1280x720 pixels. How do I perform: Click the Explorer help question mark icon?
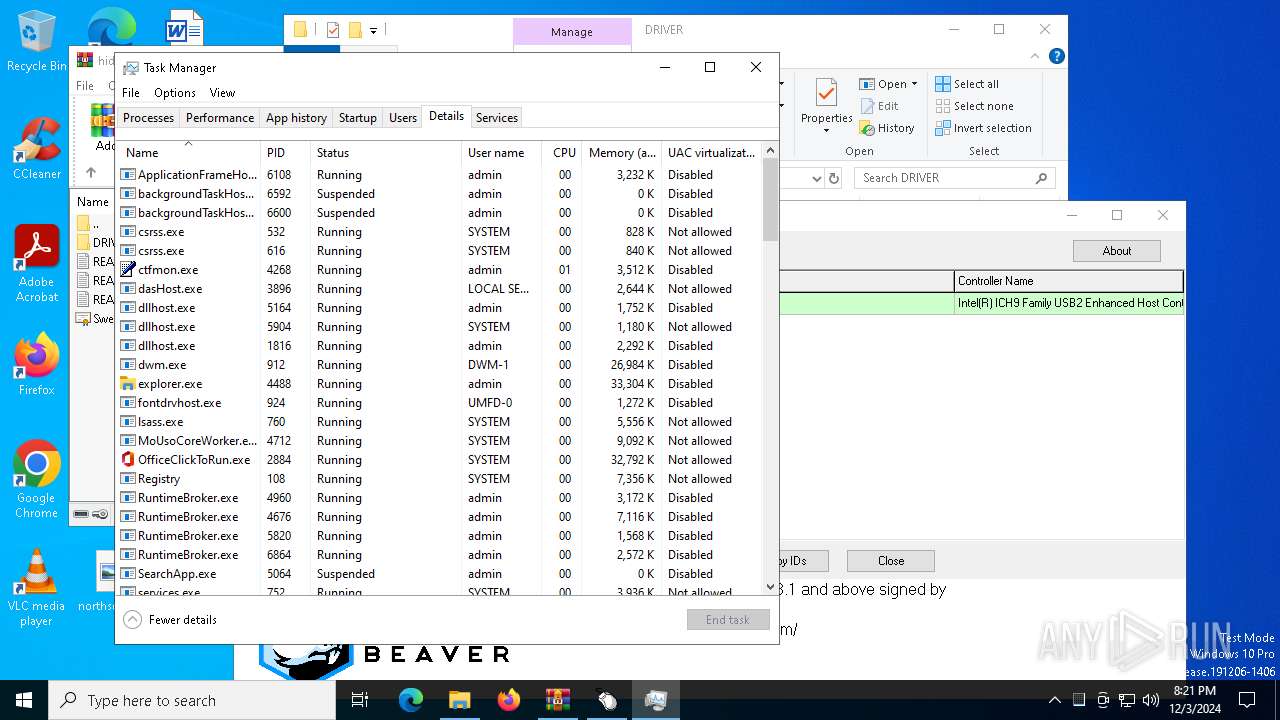[1057, 57]
